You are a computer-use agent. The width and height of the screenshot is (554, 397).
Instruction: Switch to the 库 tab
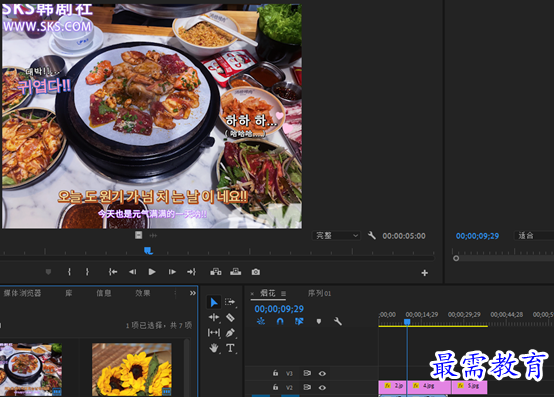click(x=69, y=293)
